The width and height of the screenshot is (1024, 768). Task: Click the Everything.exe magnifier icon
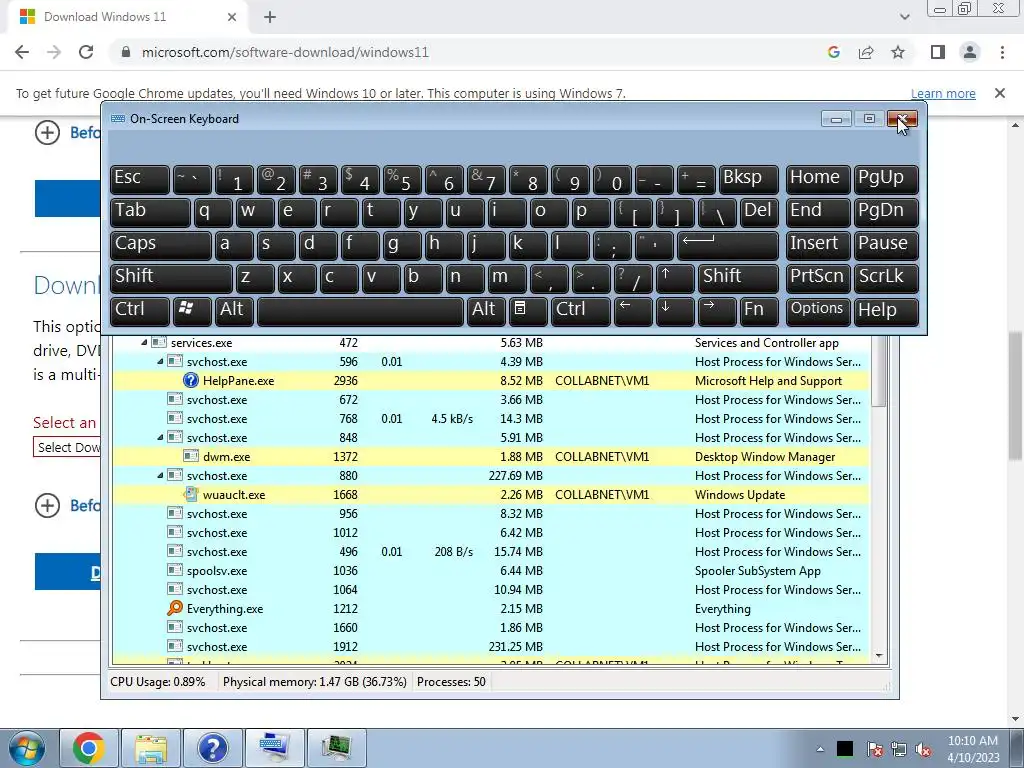[x=174, y=608]
